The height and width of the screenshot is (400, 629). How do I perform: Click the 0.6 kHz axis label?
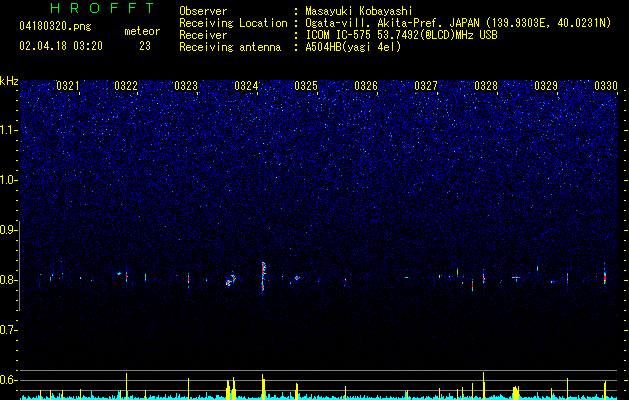pos(9,380)
